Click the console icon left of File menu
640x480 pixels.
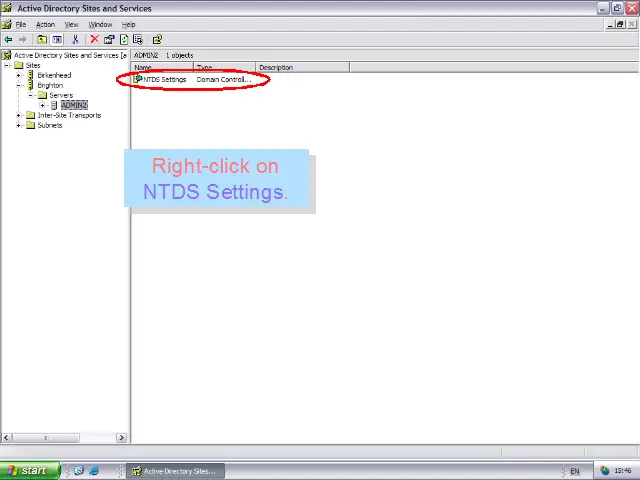coord(7,24)
